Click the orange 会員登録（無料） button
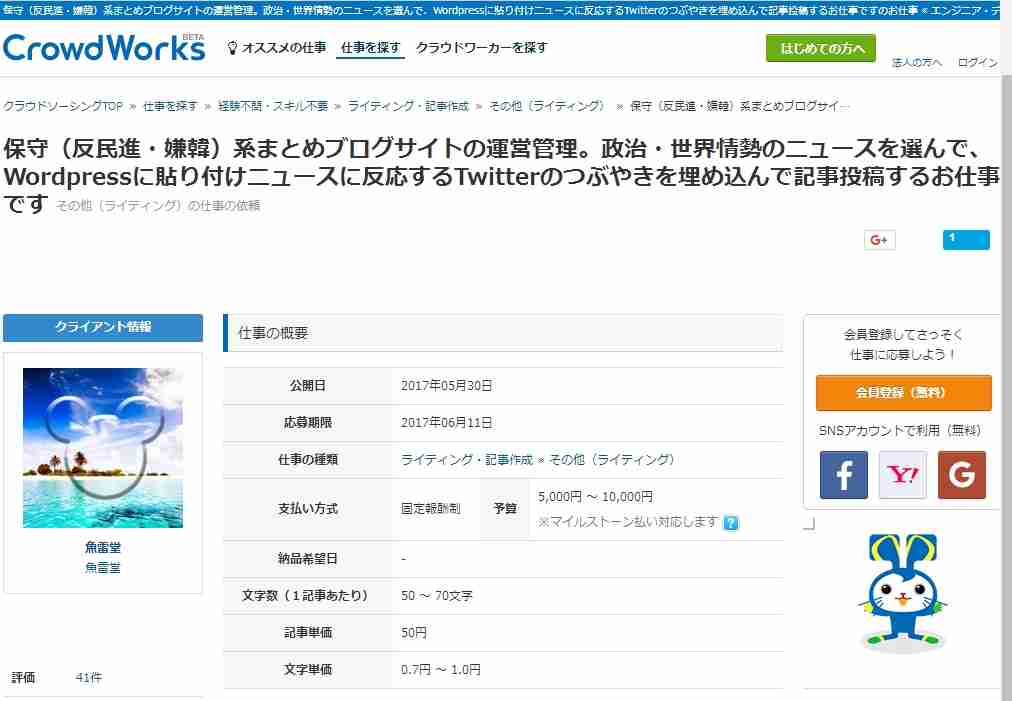This screenshot has height=701, width=1012. click(903, 393)
